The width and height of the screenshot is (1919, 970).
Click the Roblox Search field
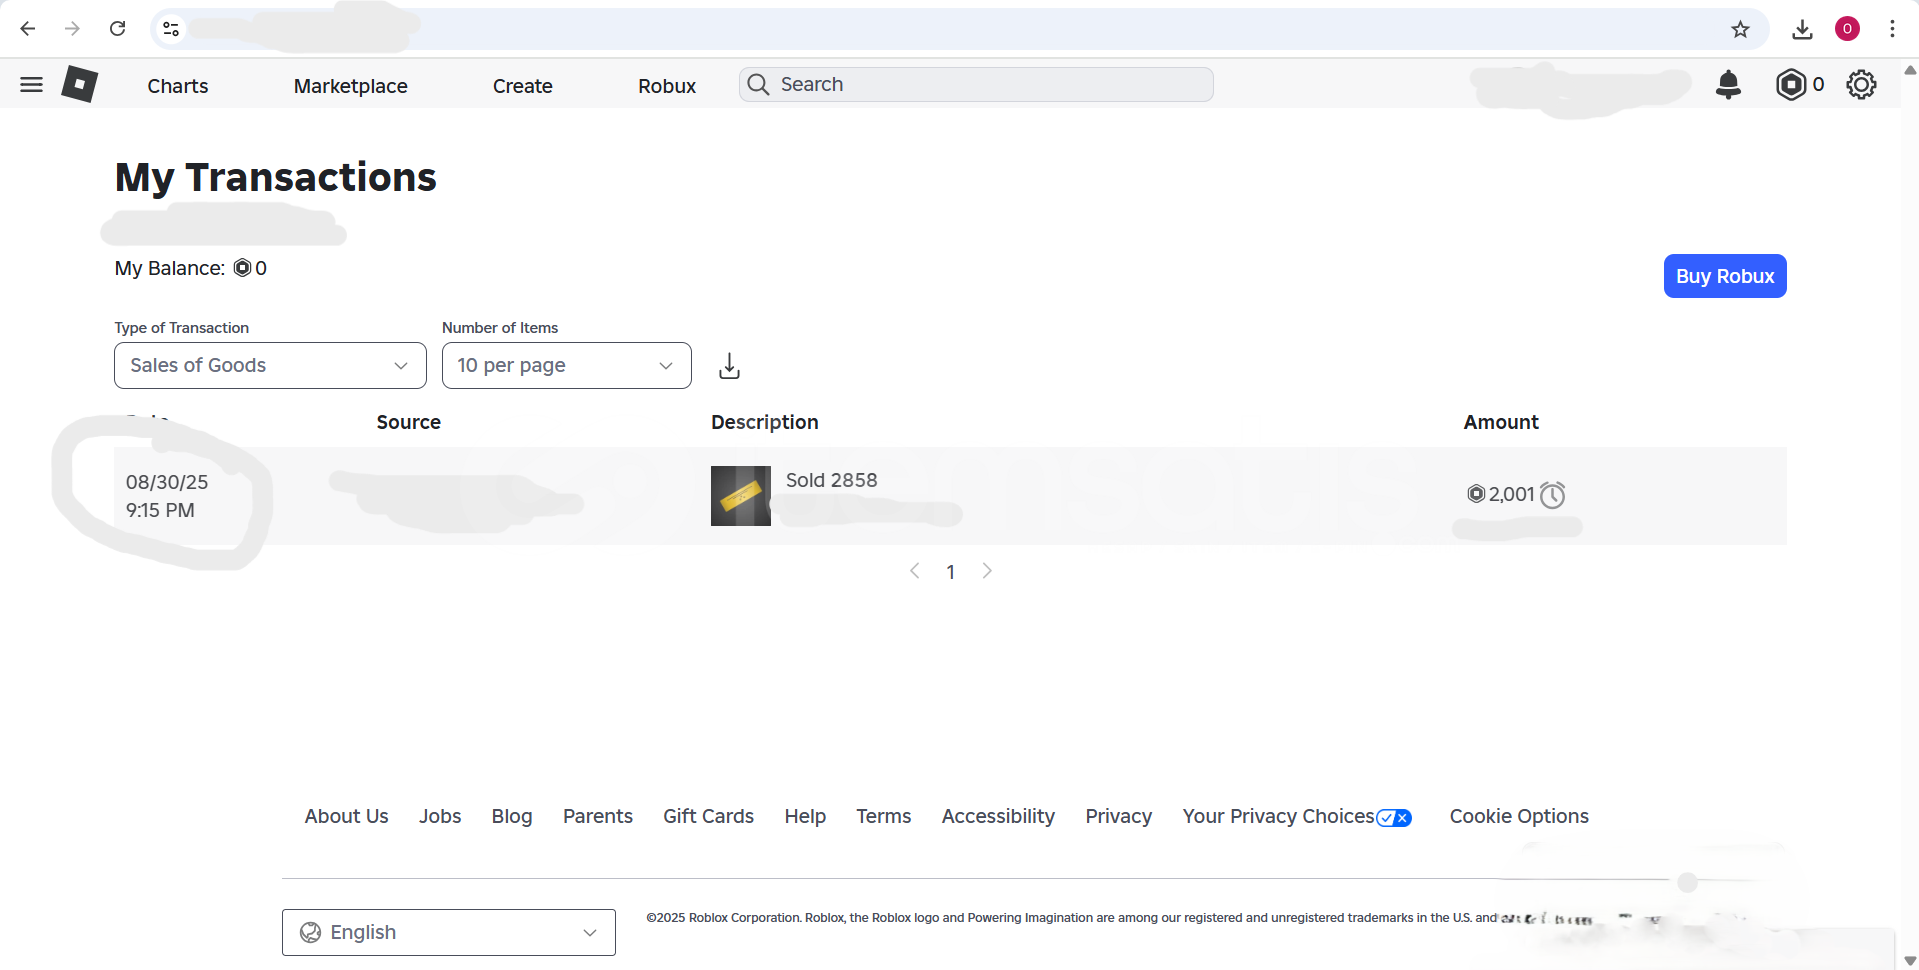coord(976,85)
